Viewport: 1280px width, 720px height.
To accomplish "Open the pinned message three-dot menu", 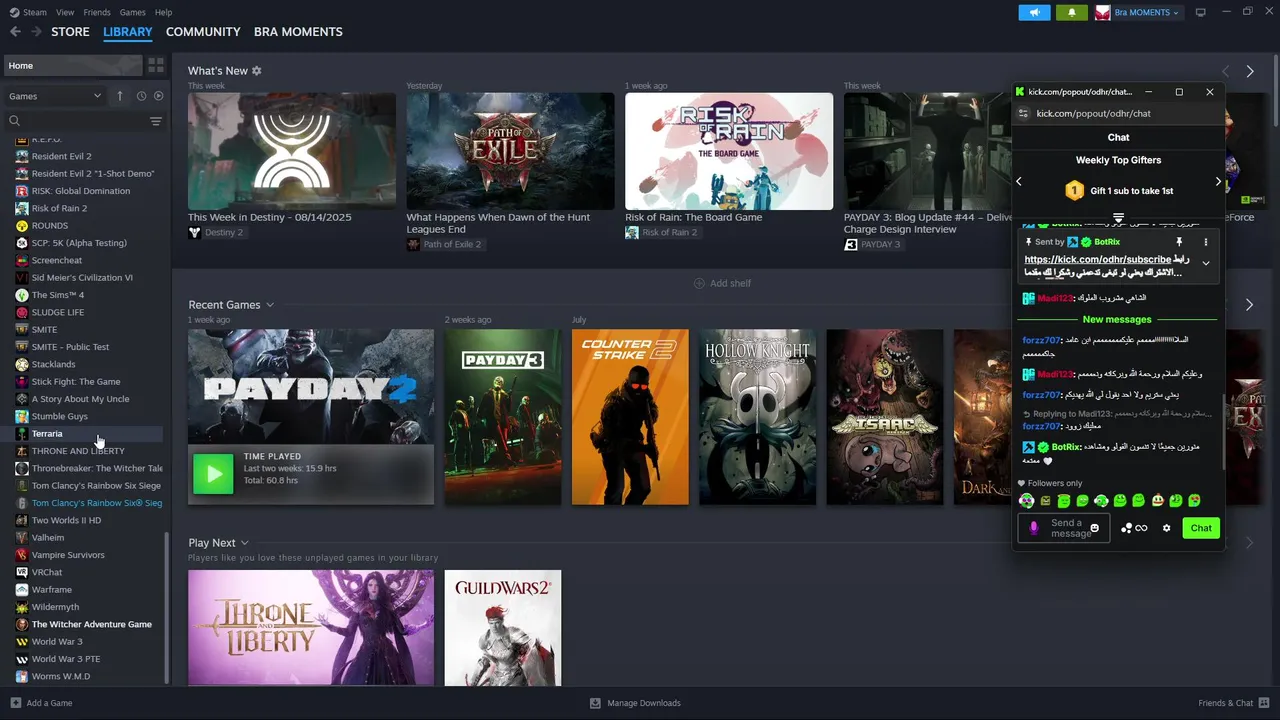I will pos(1205,242).
